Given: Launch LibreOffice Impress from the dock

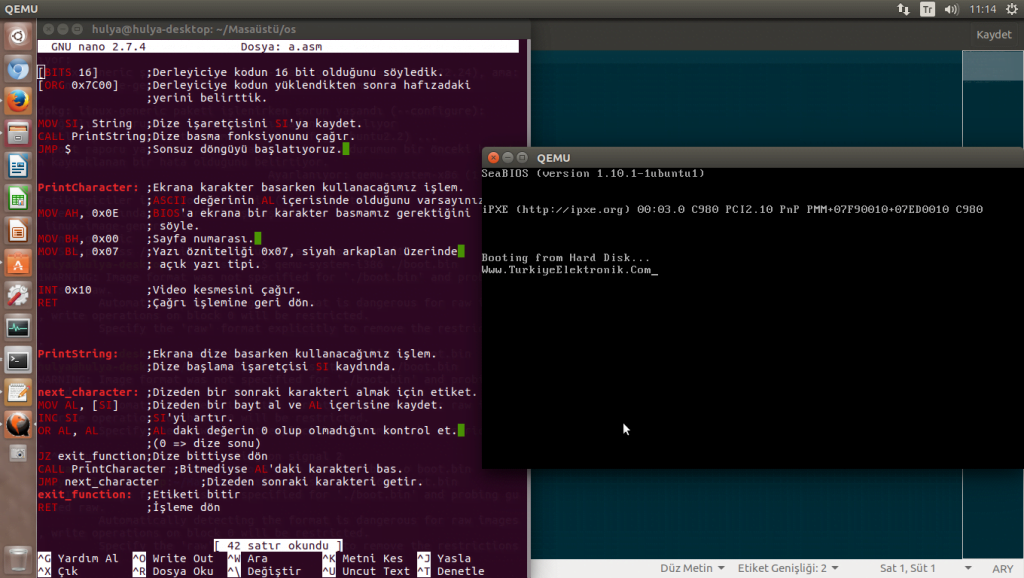Looking at the screenshot, I should pyautogui.click(x=18, y=231).
